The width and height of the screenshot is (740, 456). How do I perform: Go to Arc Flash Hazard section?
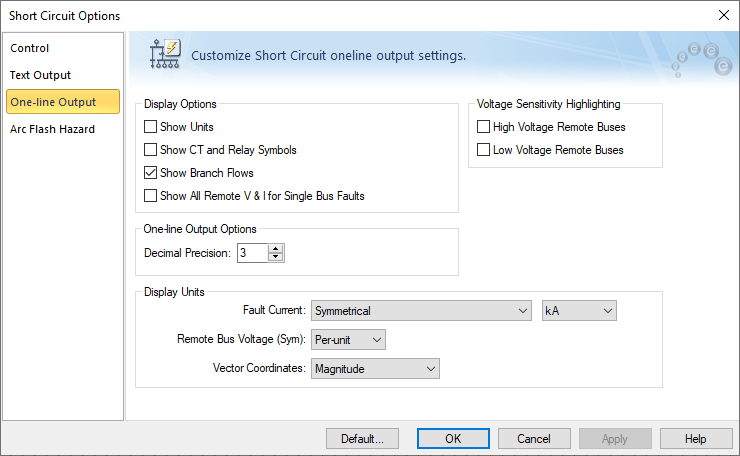click(x=53, y=128)
